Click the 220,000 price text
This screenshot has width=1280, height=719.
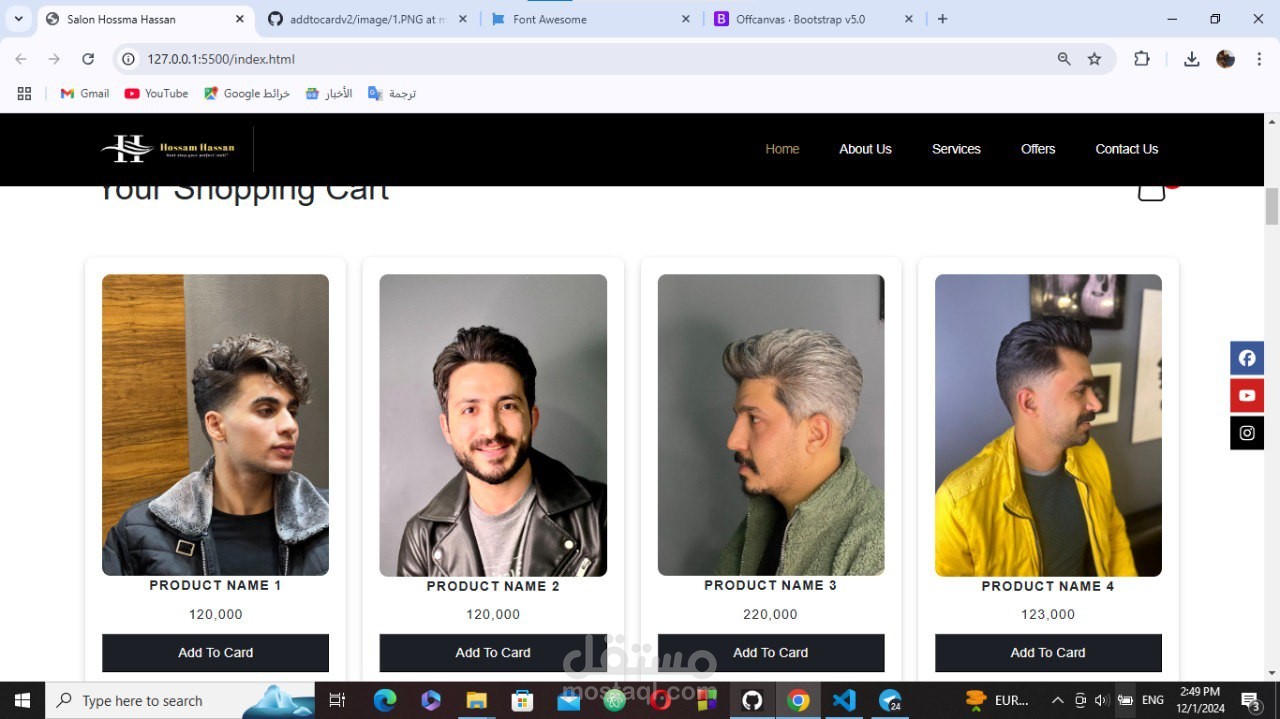click(771, 614)
